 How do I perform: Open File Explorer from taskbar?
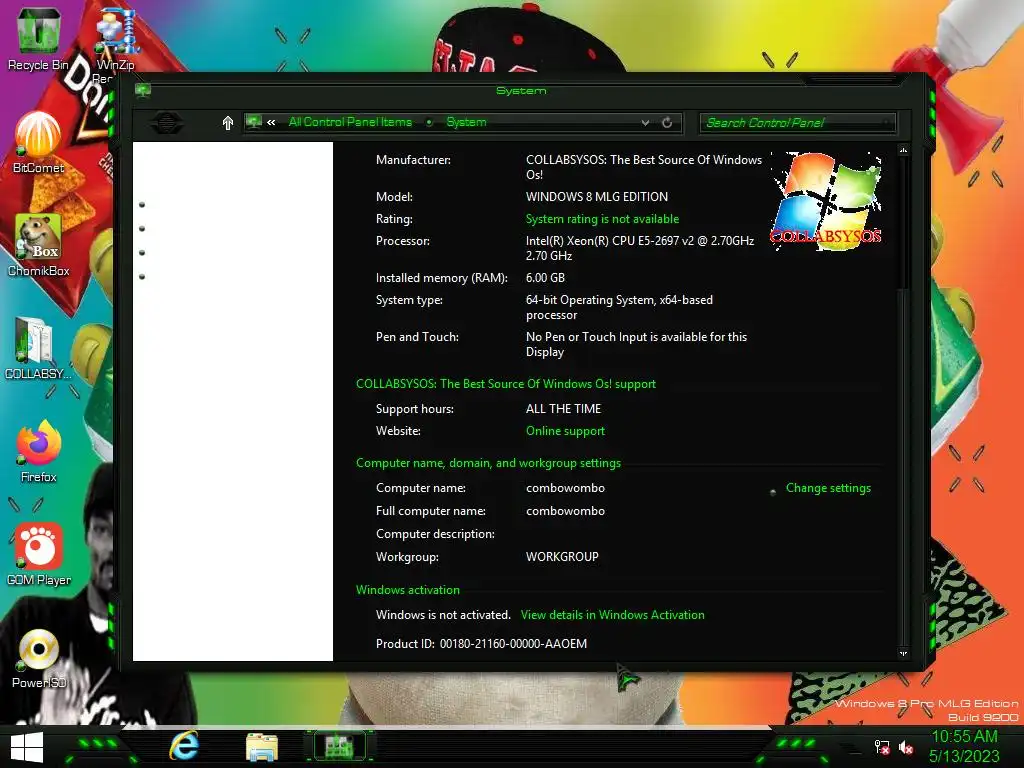pyautogui.click(x=262, y=746)
